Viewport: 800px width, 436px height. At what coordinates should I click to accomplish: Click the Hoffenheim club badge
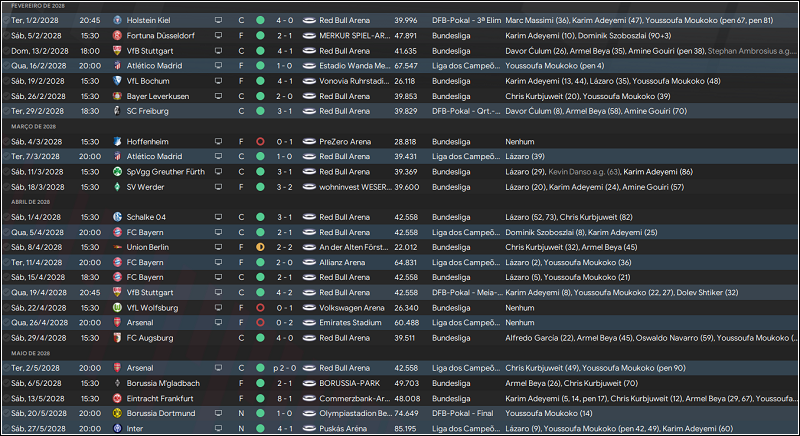[x=117, y=142]
